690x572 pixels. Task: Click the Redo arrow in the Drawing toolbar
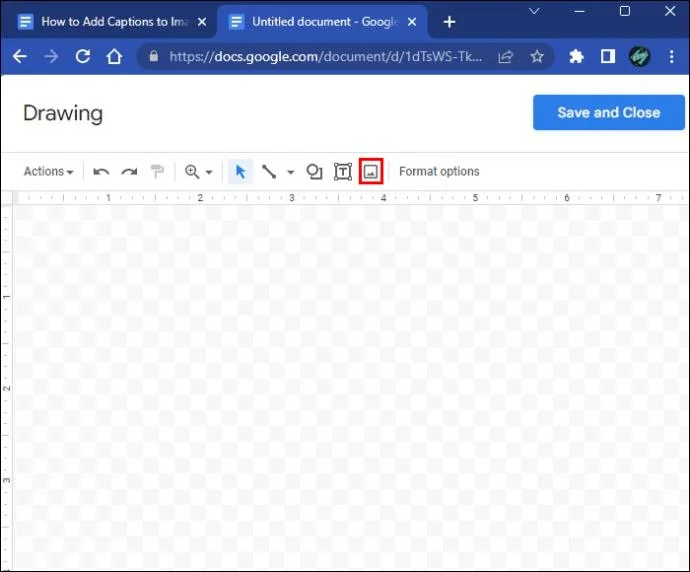tap(129, 172)
